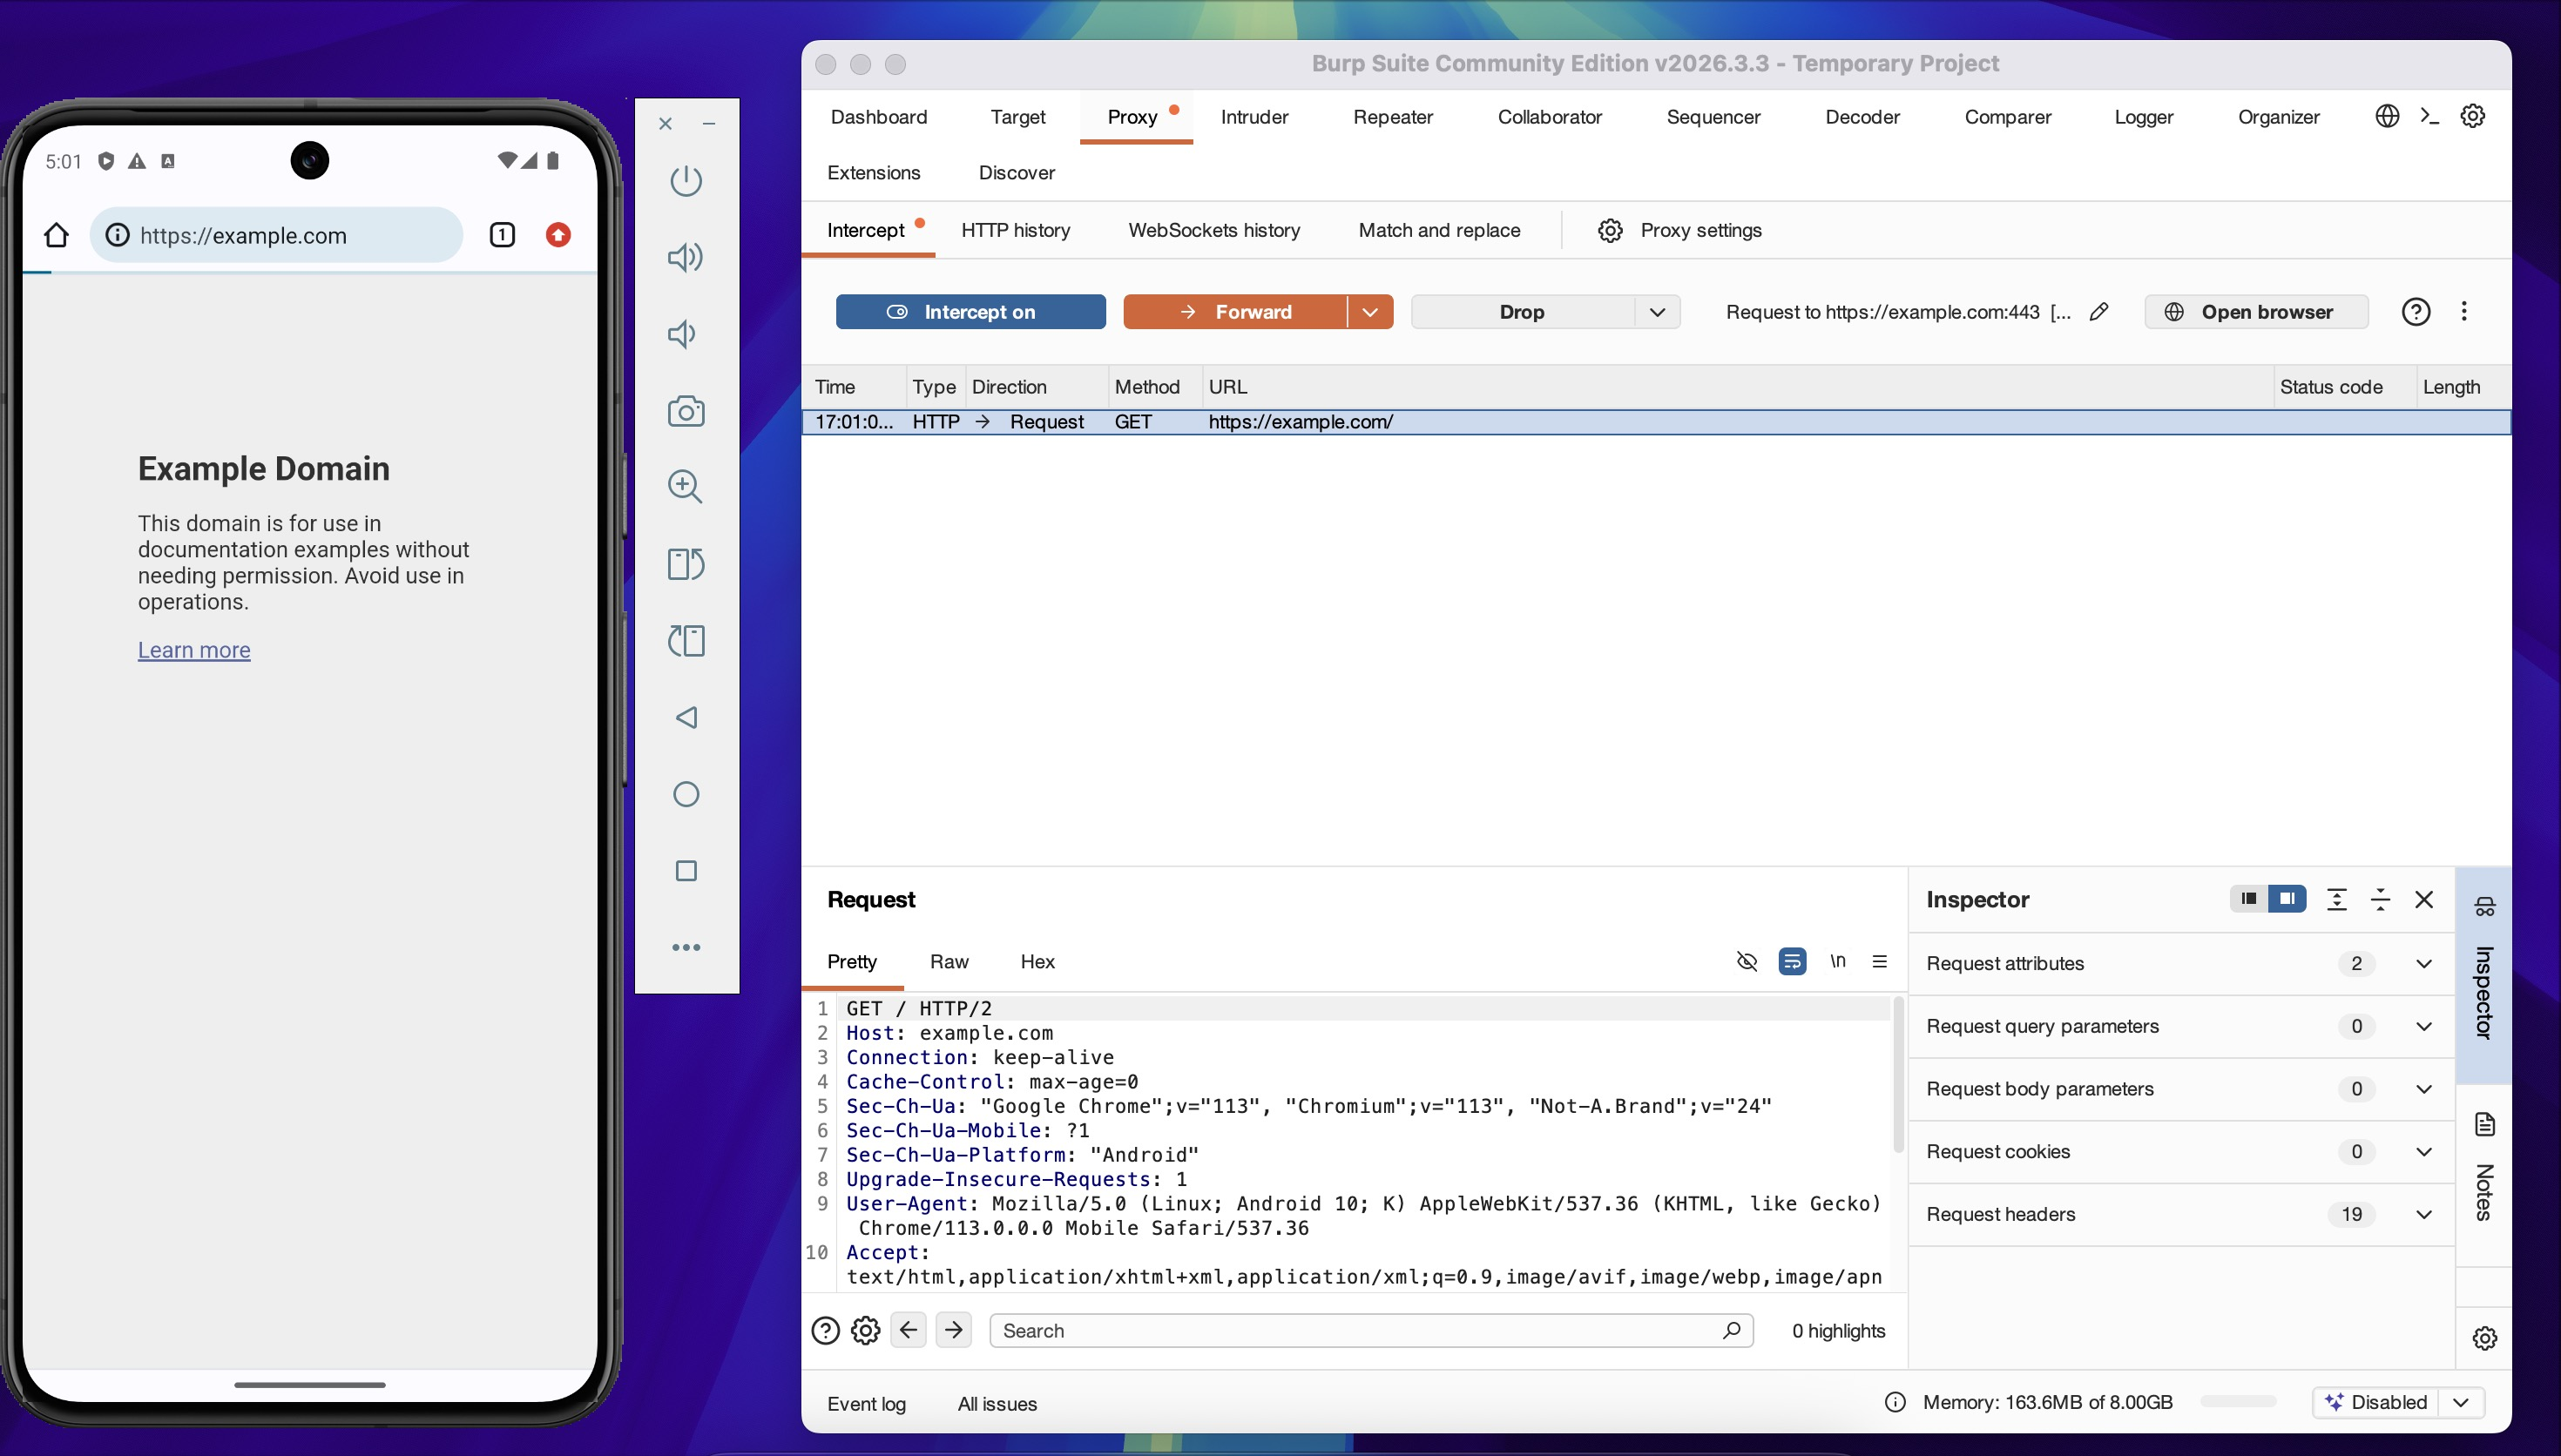The height and width of the screenshot is (1456, 2561).
Task: Tap the emulator home circle icon
Action: click(x=686, y=794)
